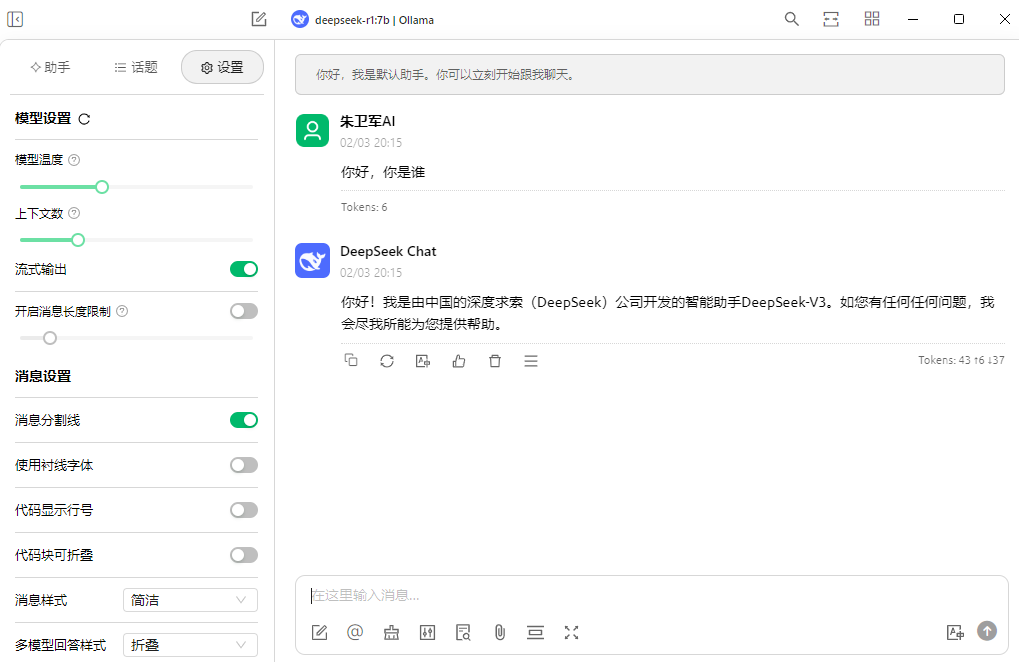1019x662 pixels.
Task: Open the mini-apps grid icon
Action: click(871, 19)
